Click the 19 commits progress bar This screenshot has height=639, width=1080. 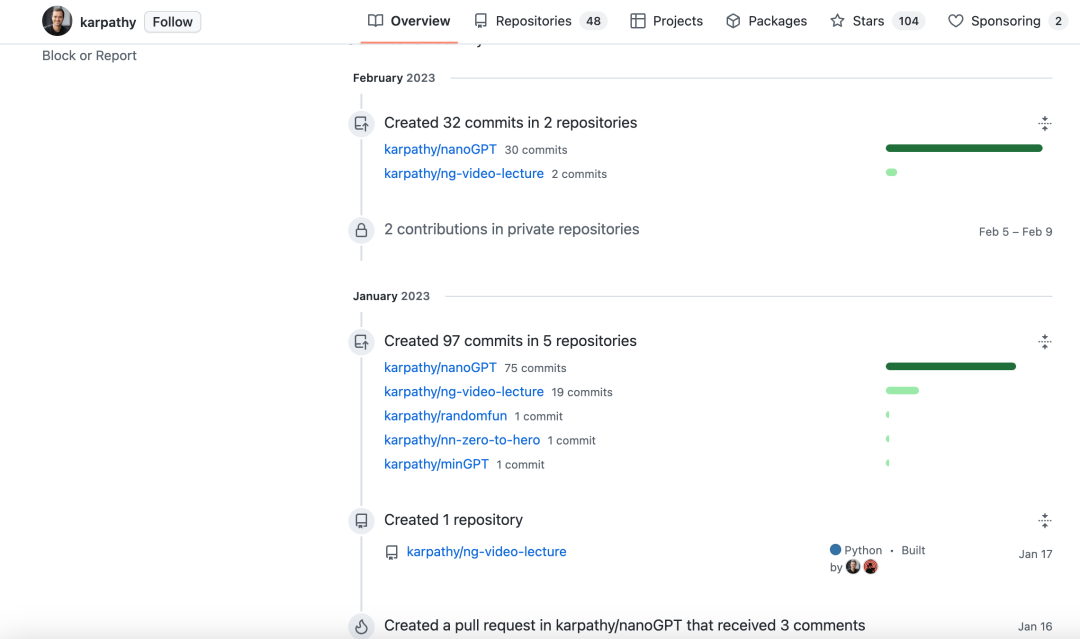point(902,390)
